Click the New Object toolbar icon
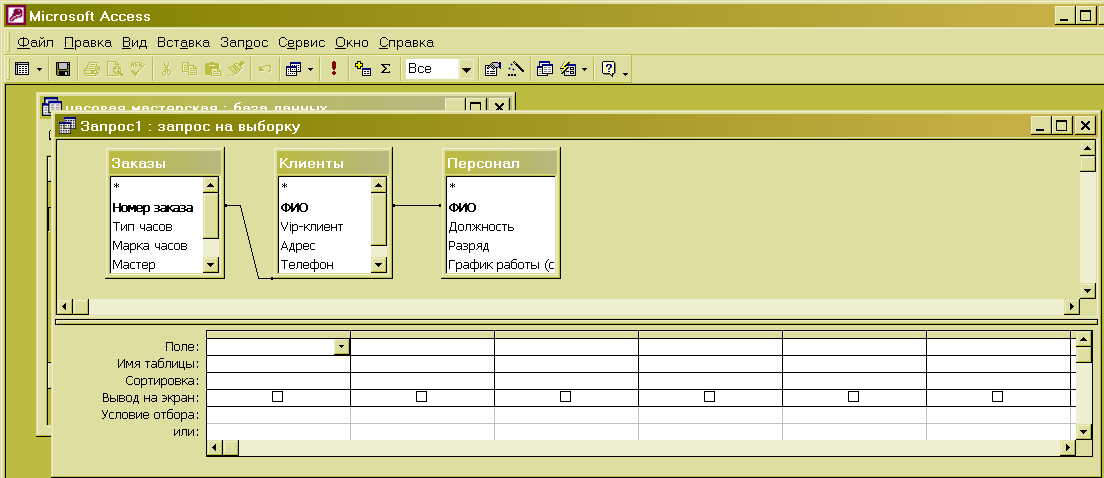This screenshot has width=1104, height=478. [x=567, y=69]
